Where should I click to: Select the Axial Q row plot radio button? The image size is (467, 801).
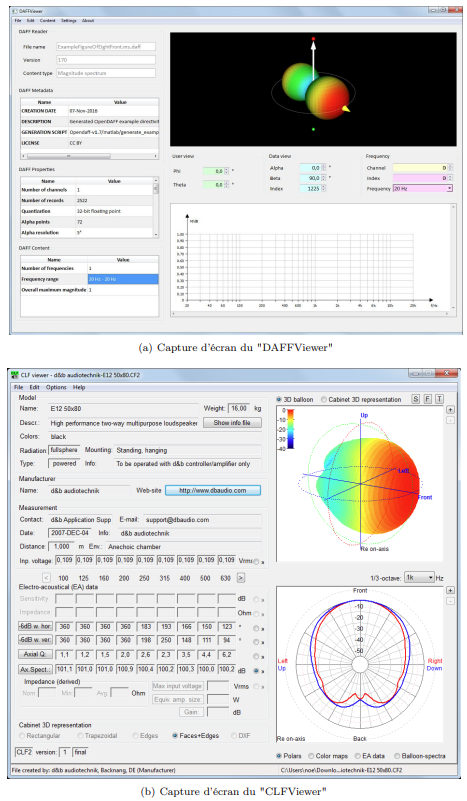(256, 656)
